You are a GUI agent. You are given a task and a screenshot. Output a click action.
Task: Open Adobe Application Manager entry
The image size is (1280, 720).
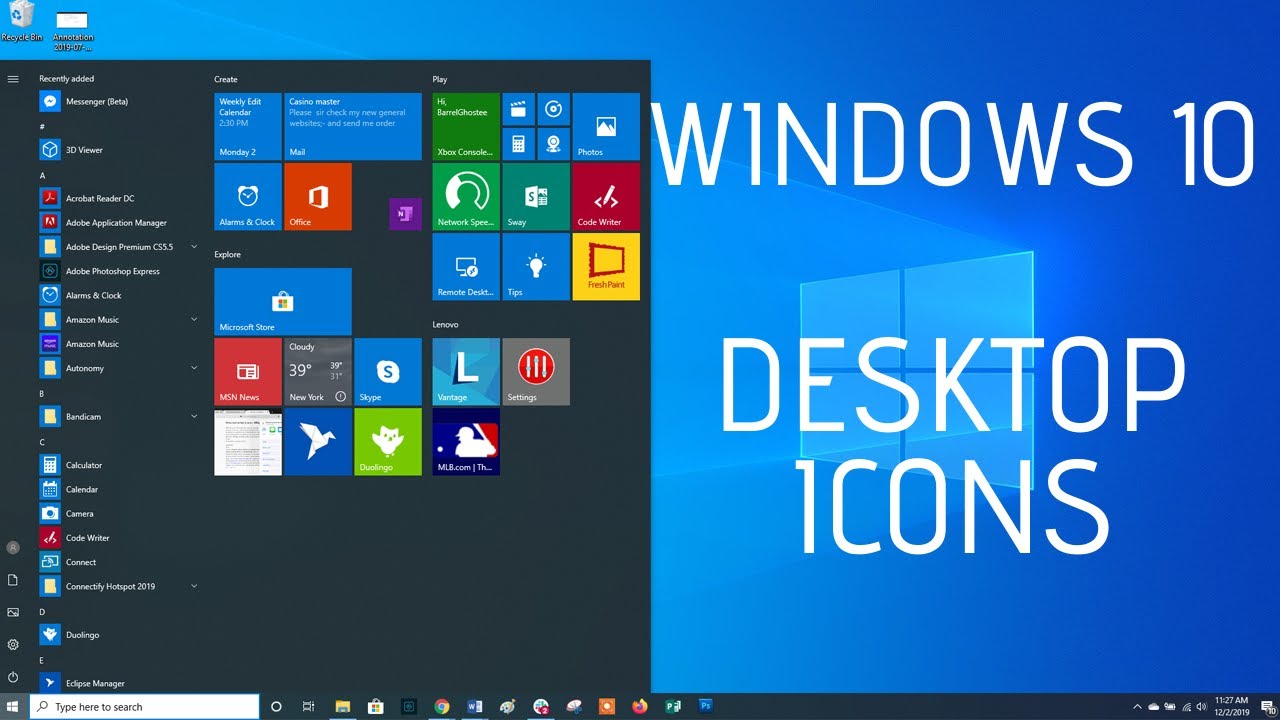(118, 223)
